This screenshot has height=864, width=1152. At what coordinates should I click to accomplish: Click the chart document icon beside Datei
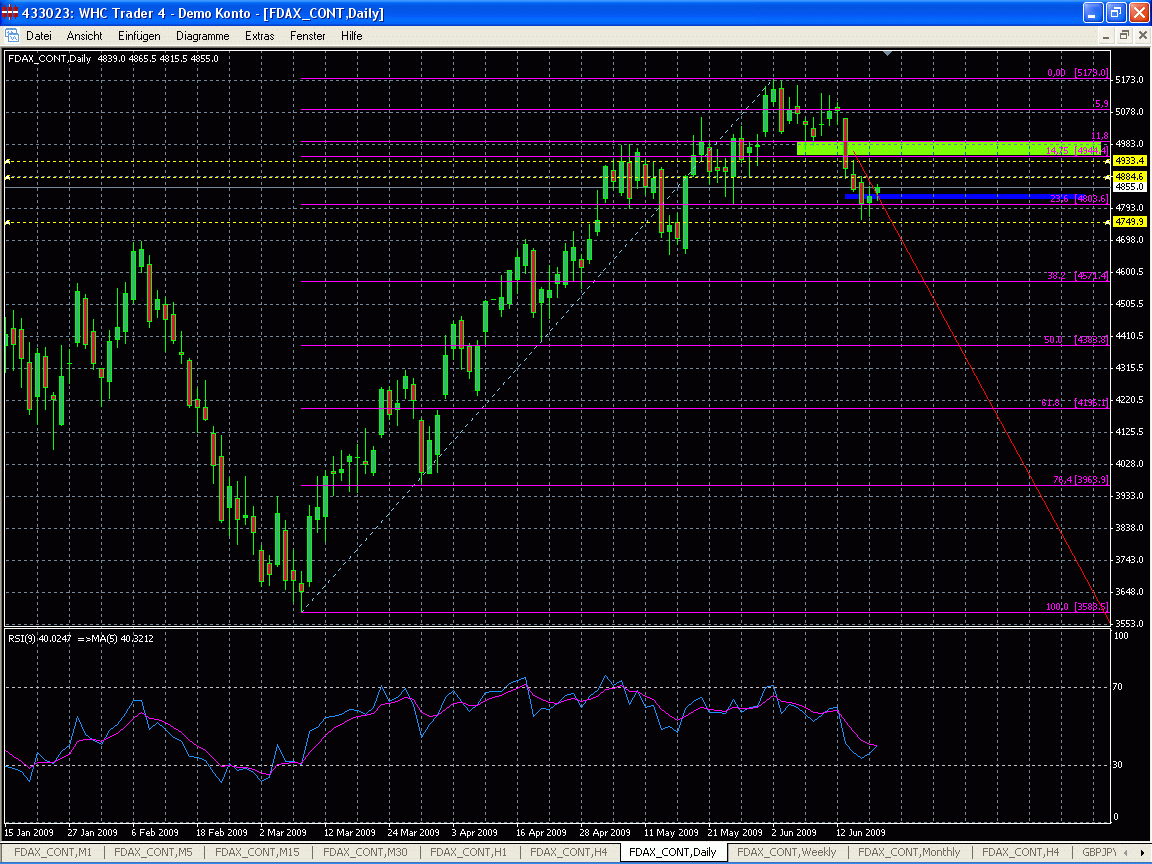(x=12, y=35)
